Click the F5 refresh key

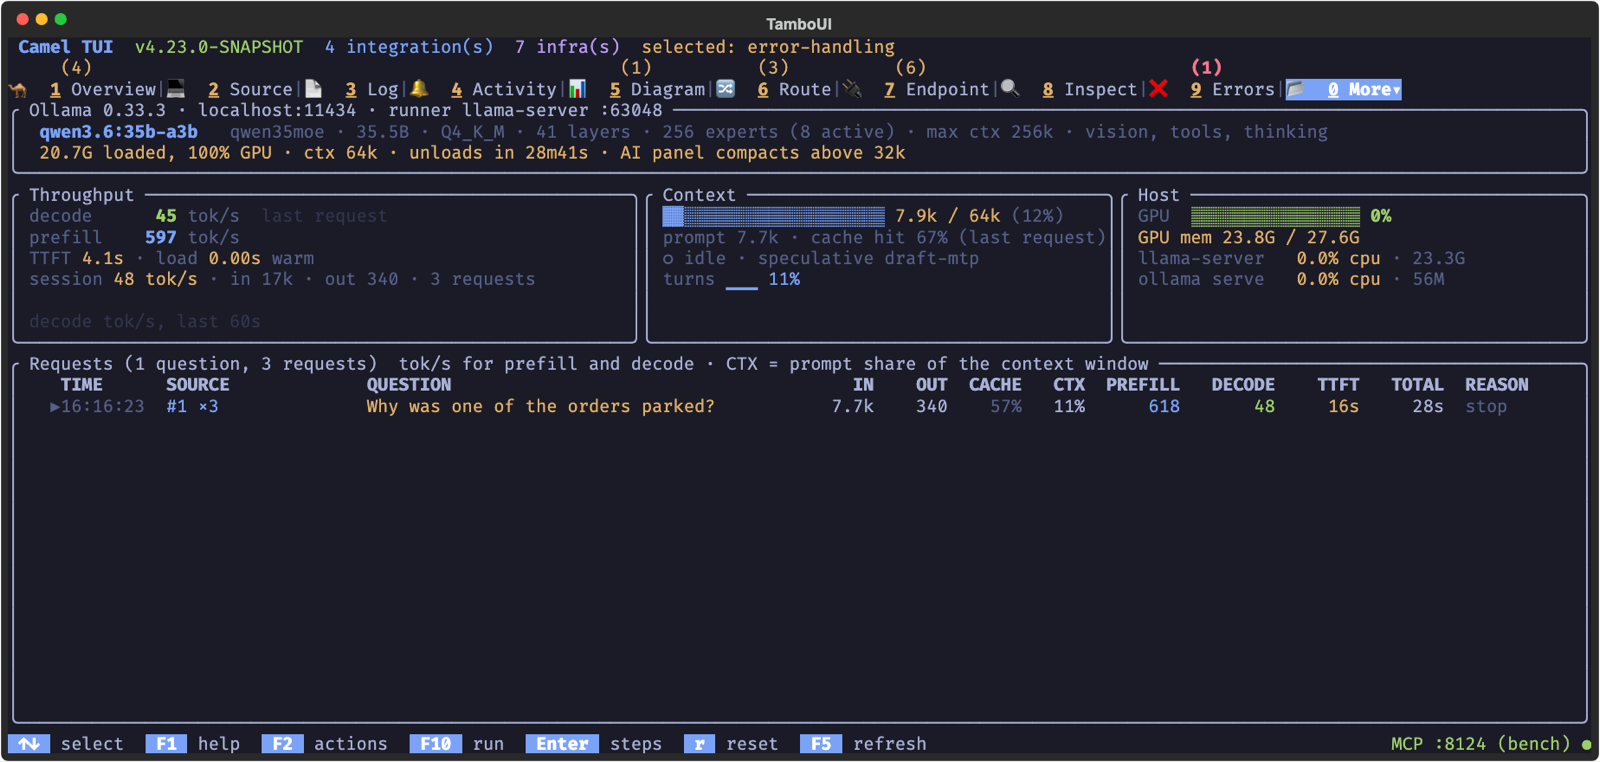821,744
